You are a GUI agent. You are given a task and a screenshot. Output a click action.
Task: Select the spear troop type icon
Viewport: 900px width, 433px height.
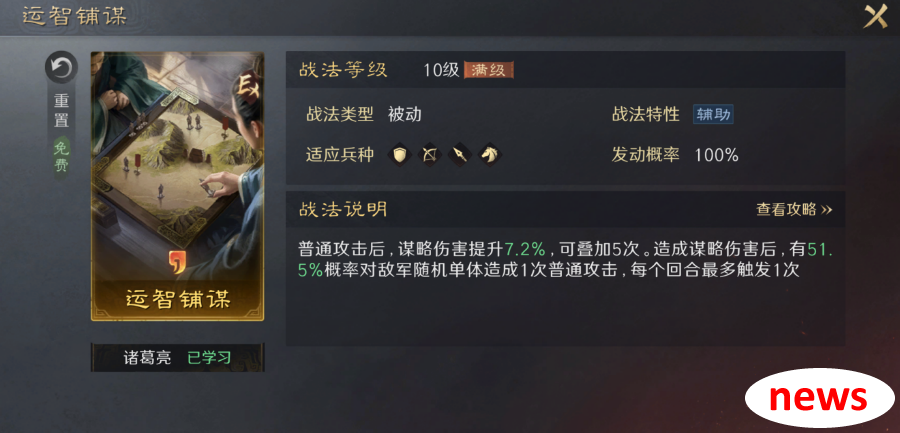[460, 154]
